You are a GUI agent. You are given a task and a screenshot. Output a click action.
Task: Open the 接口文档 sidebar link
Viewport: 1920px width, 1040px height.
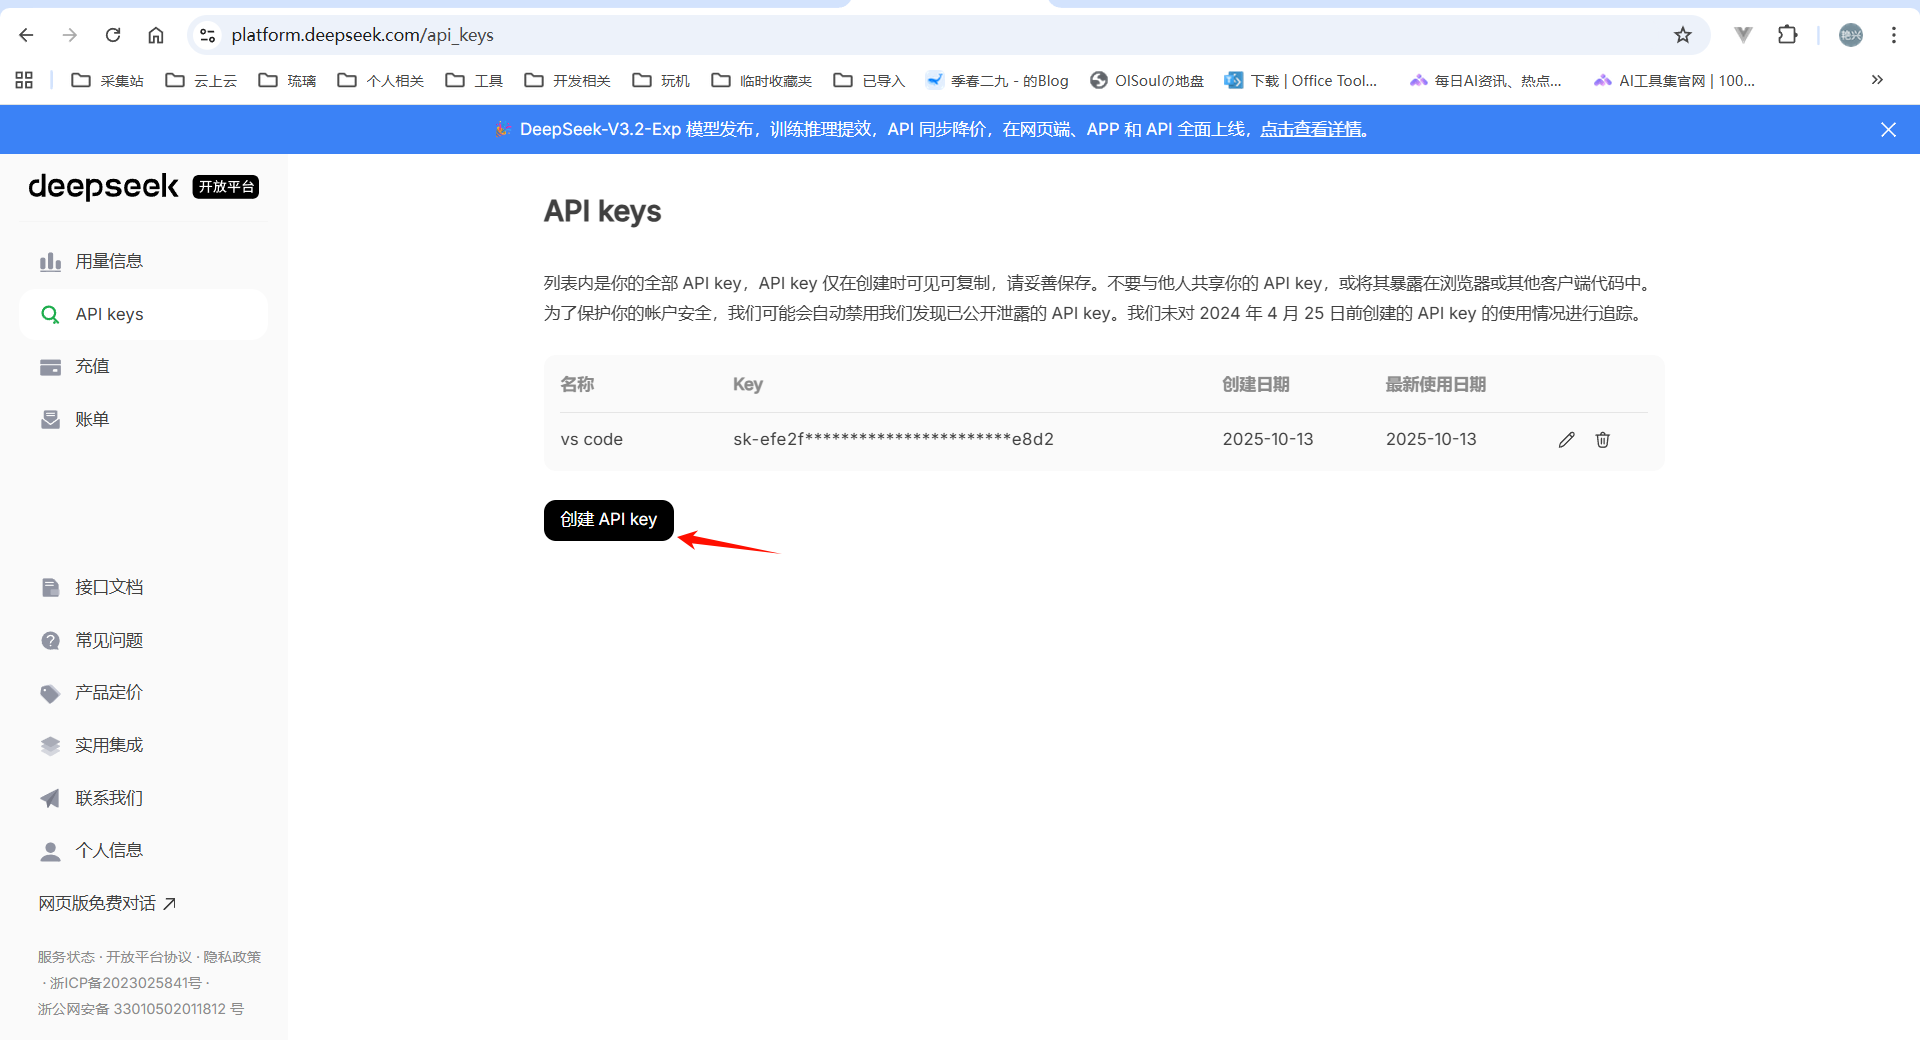109,587
